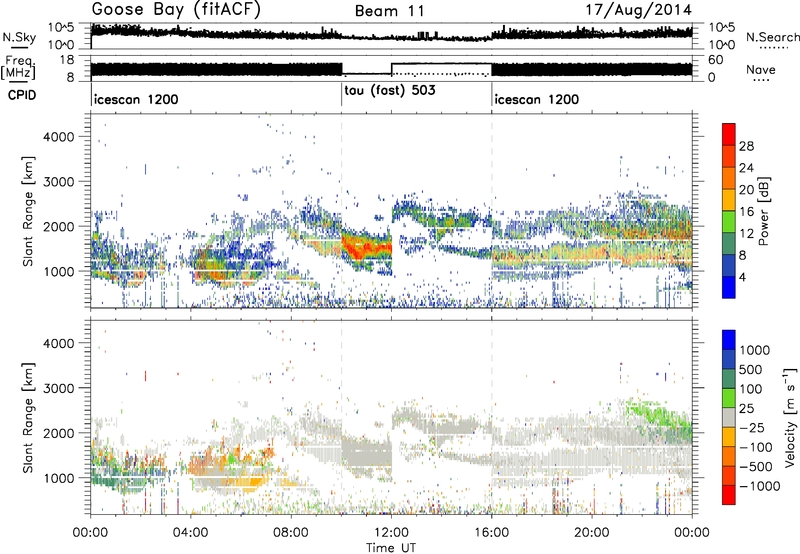
Task: Click the '12:00' time axis tick label
Action: click(391, 533)
